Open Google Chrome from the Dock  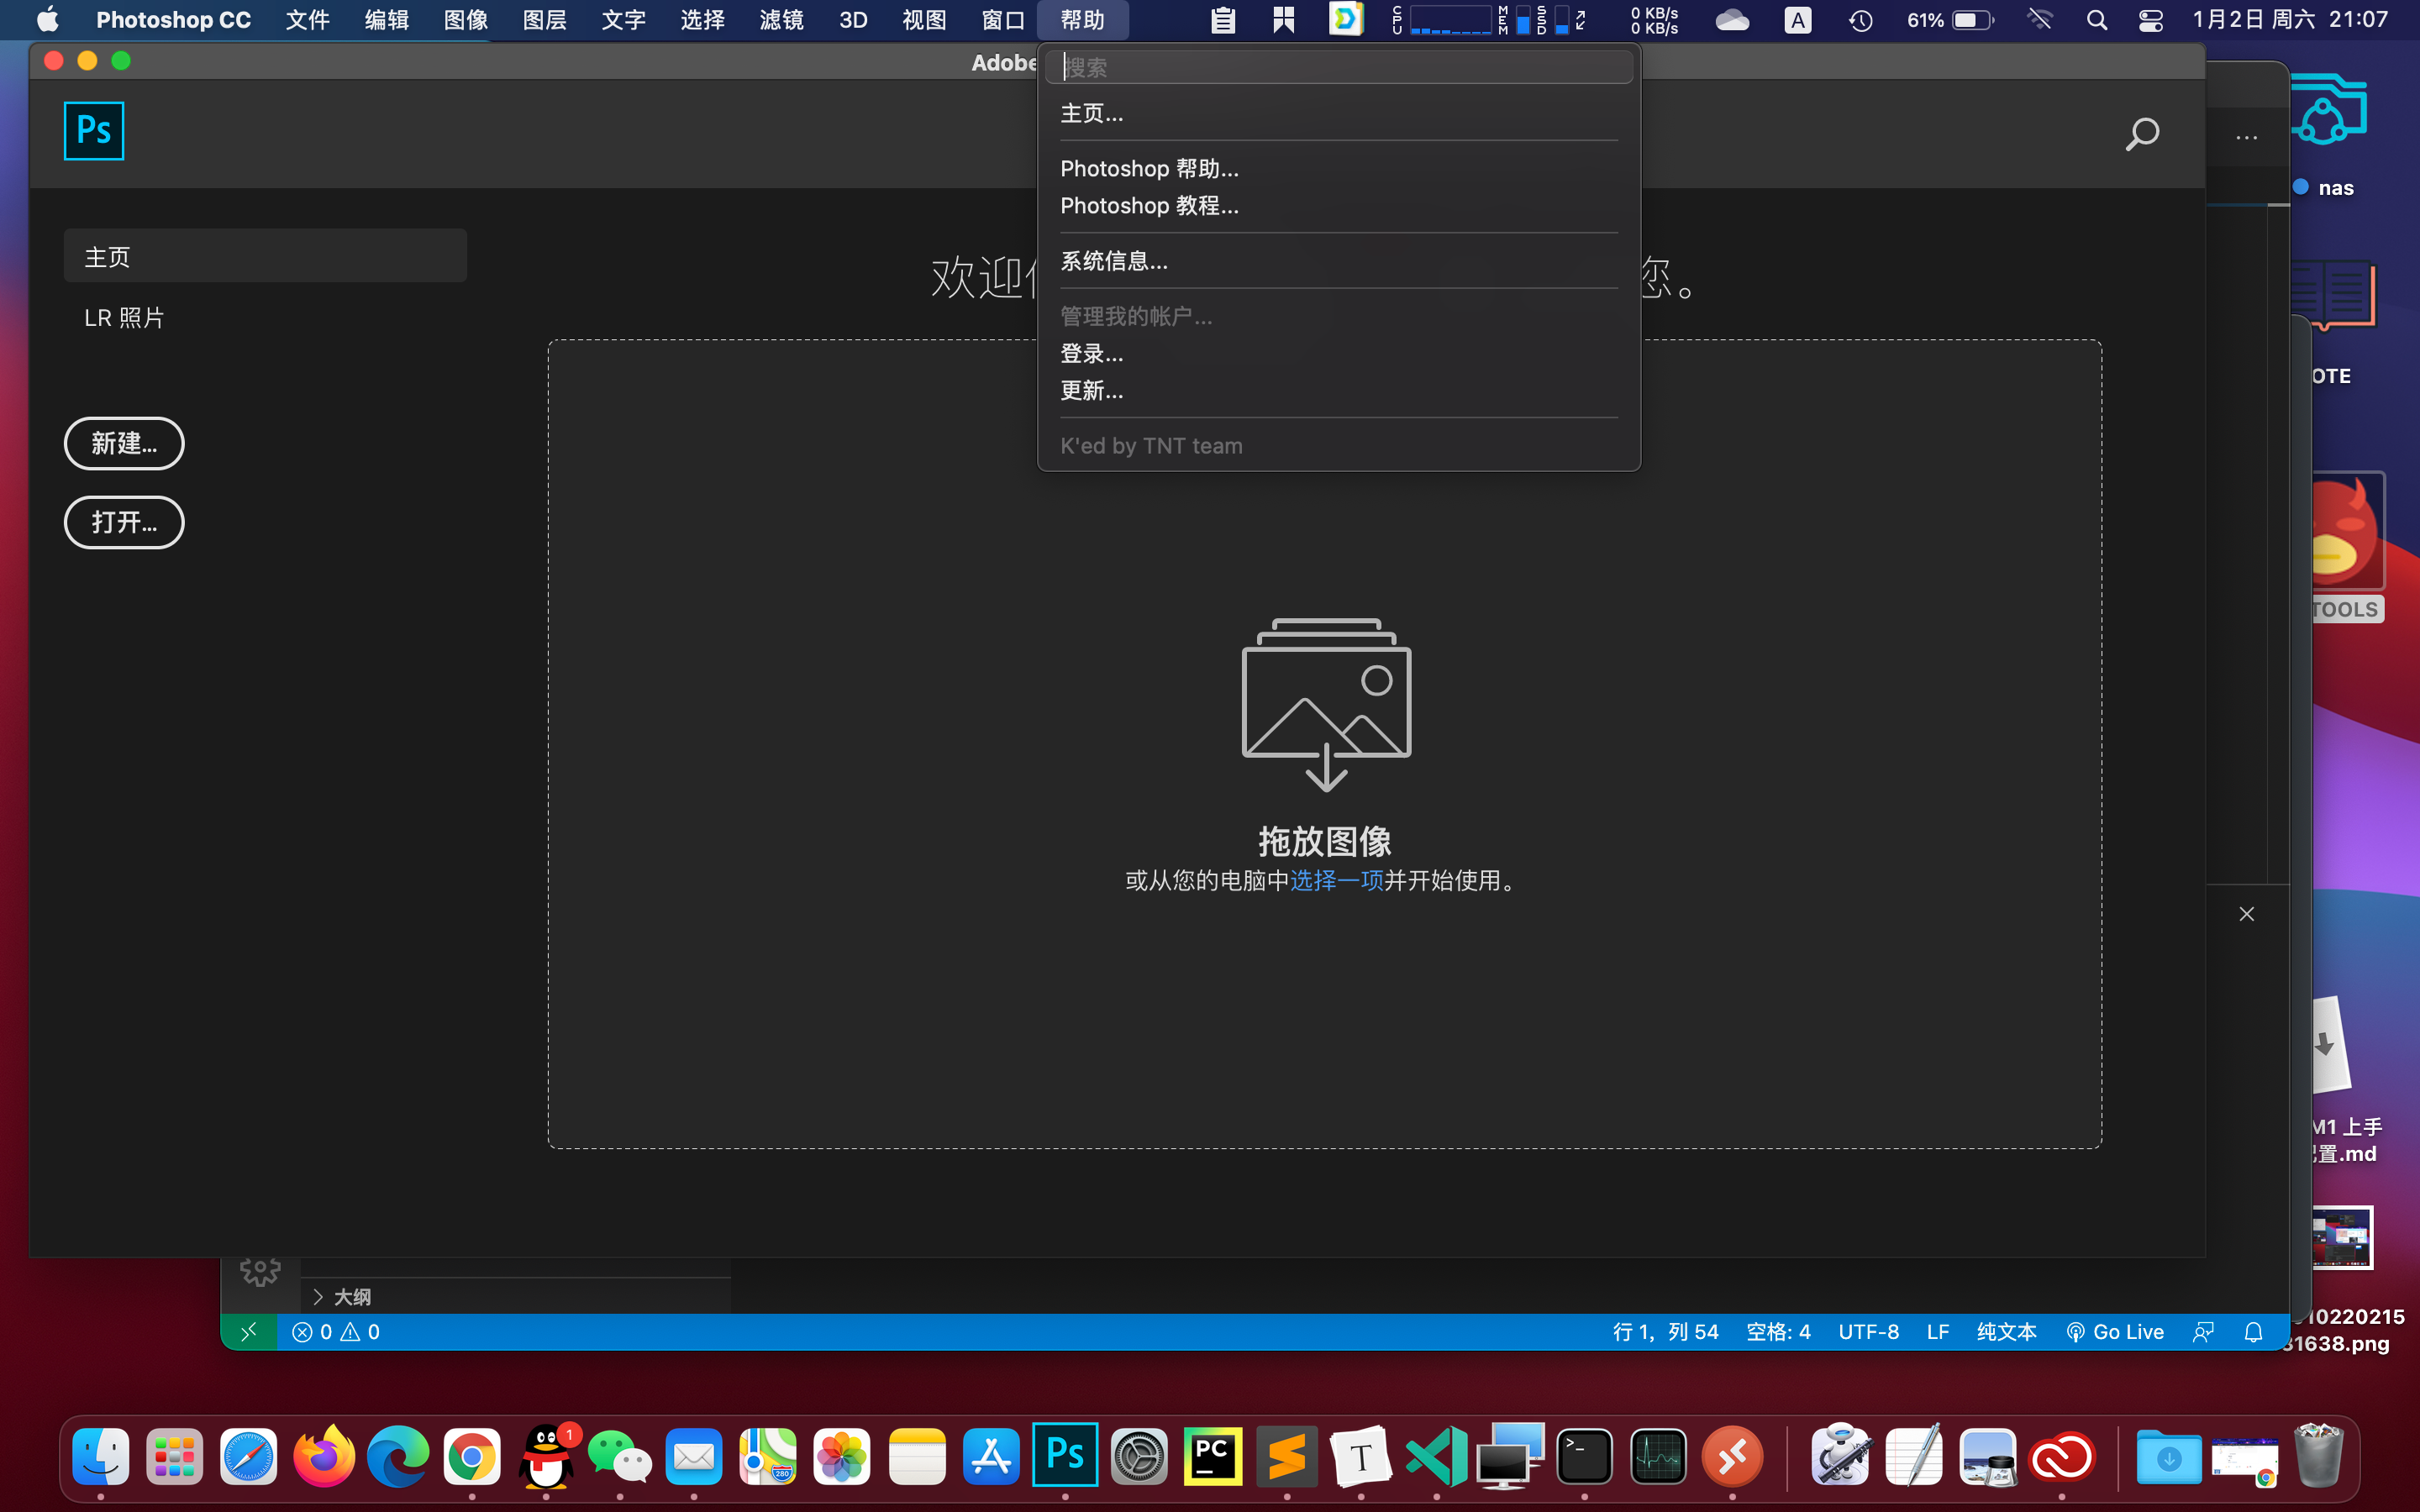472,1456
